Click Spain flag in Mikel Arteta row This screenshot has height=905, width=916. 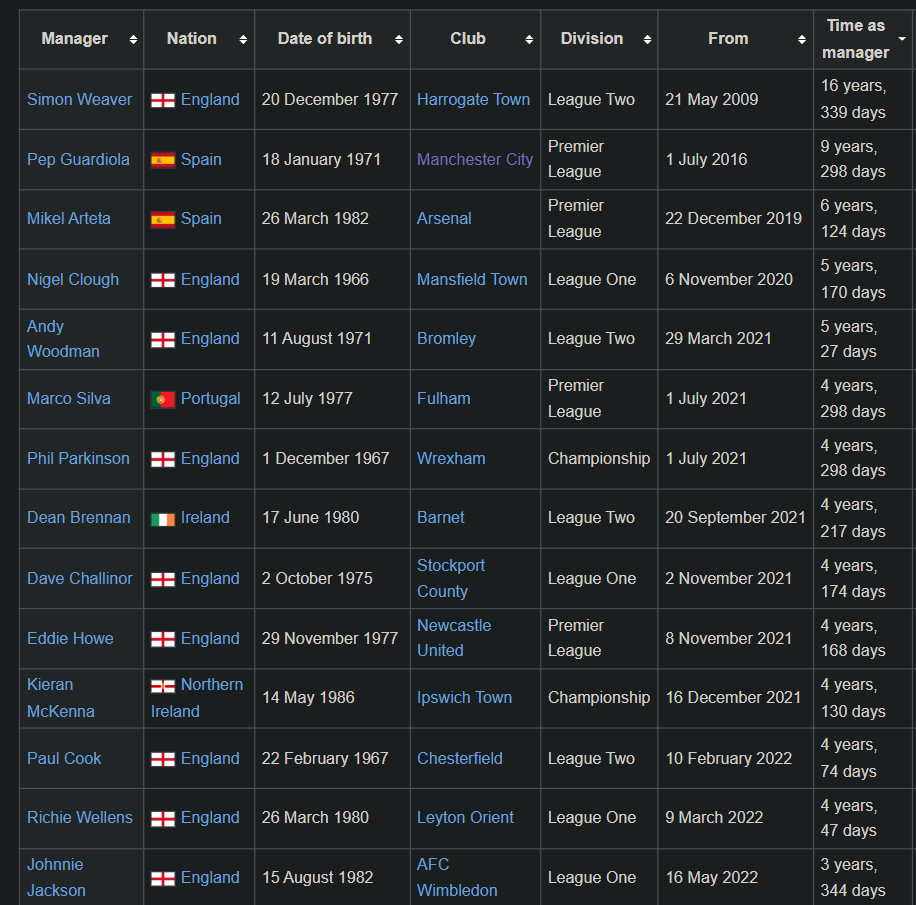(x=163, y=220)
